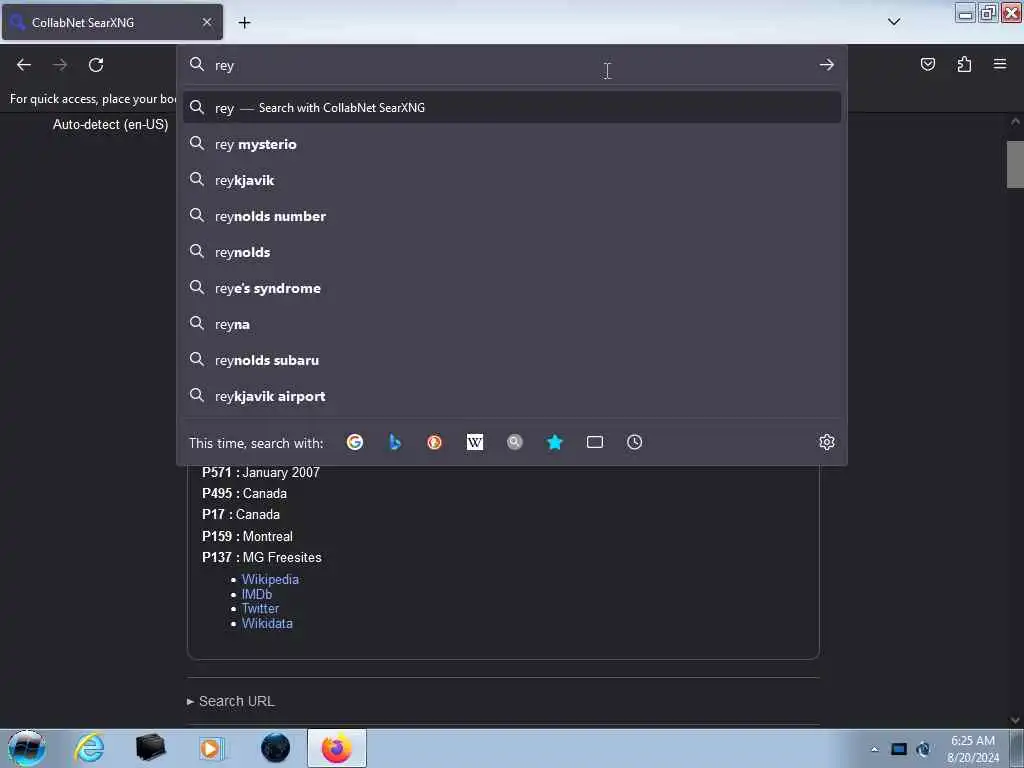Open the dark globe taskbar icon
This screenshot has height=768, width=1024.
(275, 748)
